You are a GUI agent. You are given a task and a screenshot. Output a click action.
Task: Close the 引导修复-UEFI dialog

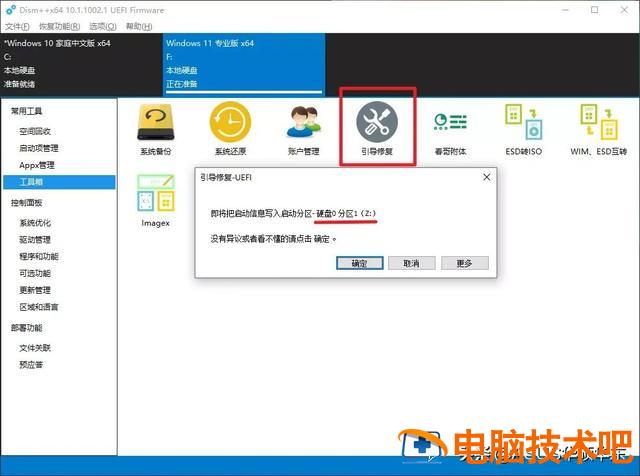pos(487,177)
